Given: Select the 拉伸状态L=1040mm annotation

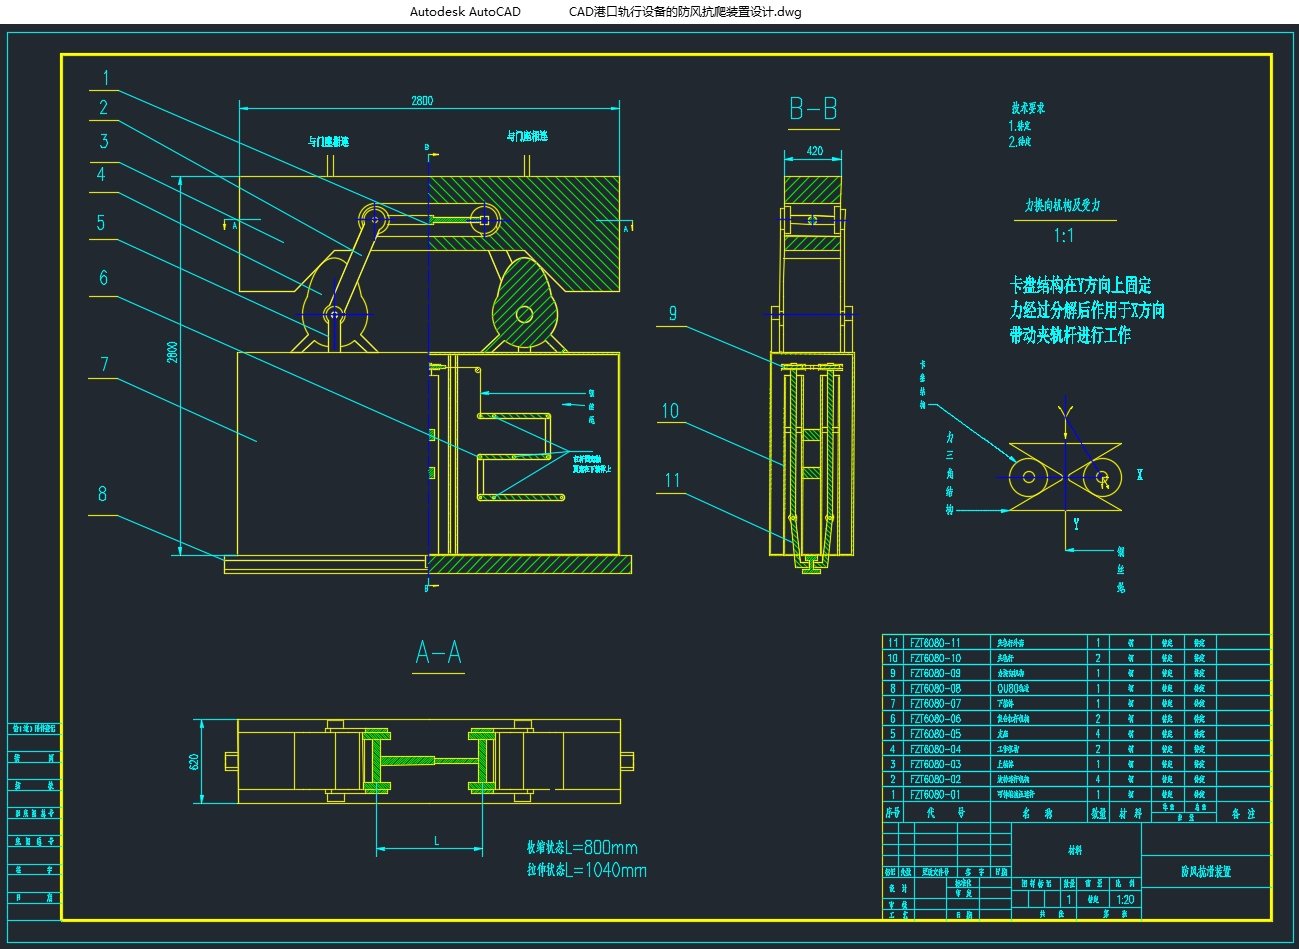Looking at the screenshot, I should (x=587, y=870).
